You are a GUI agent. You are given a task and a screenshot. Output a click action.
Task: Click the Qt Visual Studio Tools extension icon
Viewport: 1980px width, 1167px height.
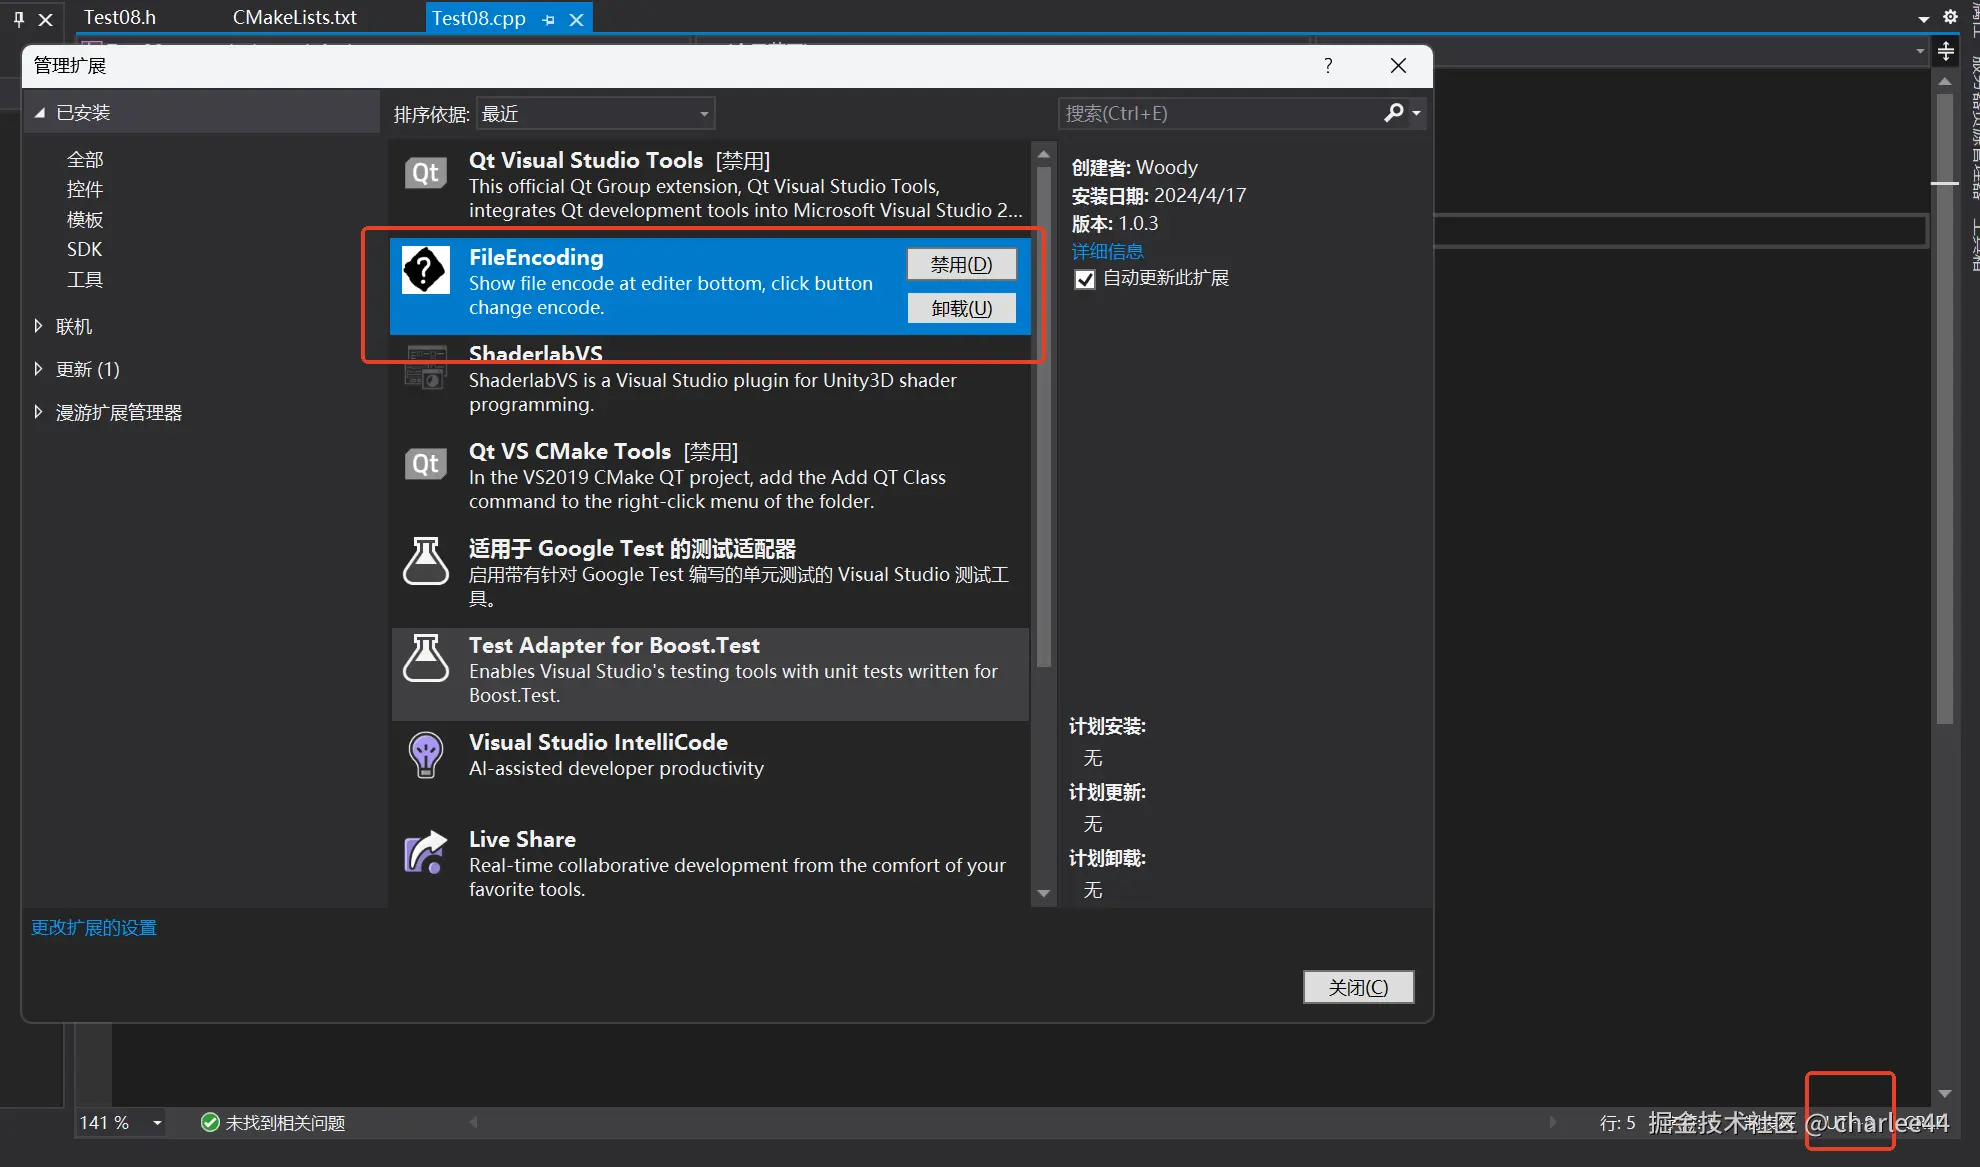[426, 173]
